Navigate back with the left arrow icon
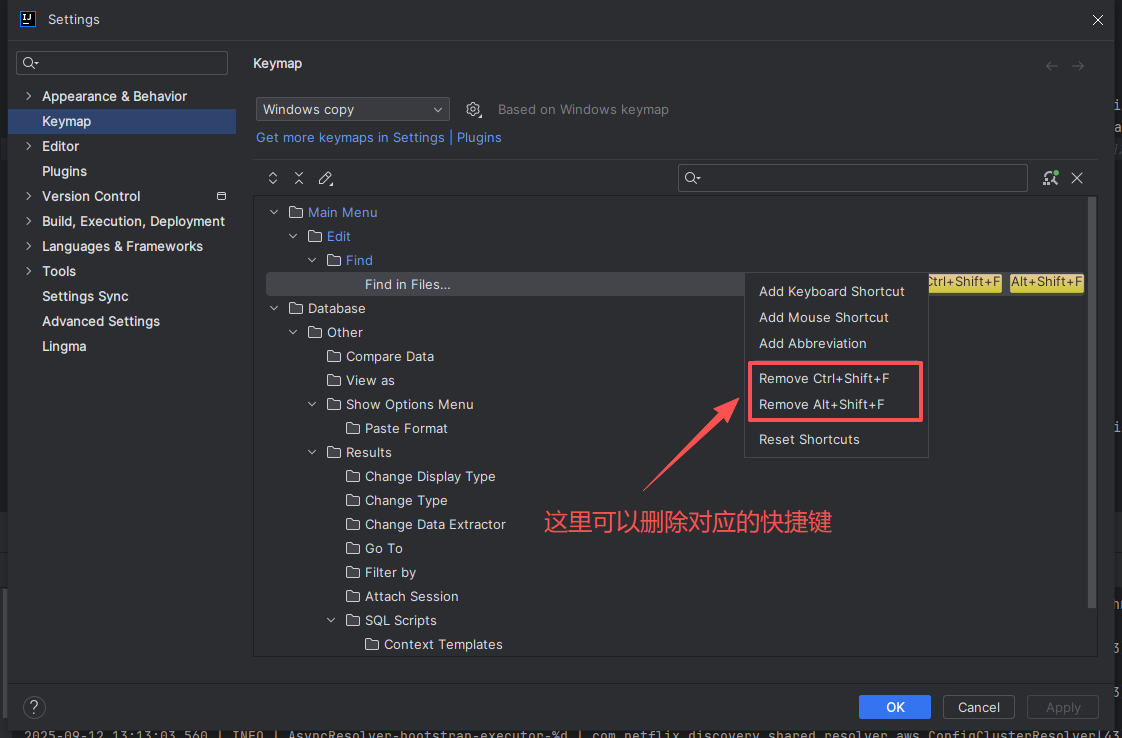The image size is (1122, 738). pyautogui.click(x=1051, y=66)
